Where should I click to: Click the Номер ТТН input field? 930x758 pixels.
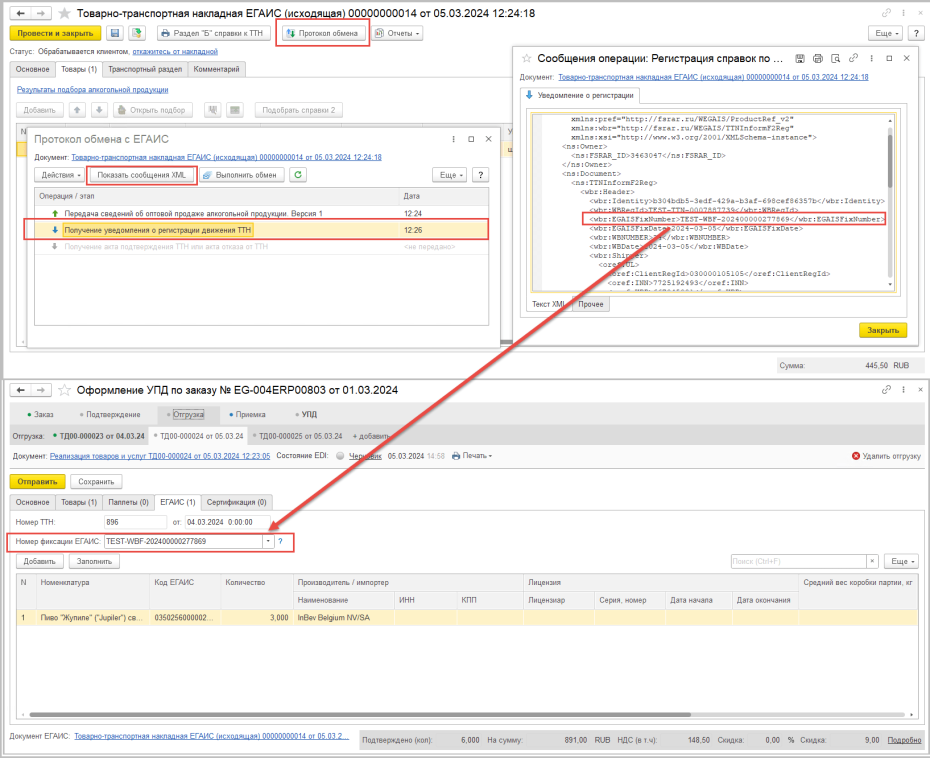click(136, 522)
